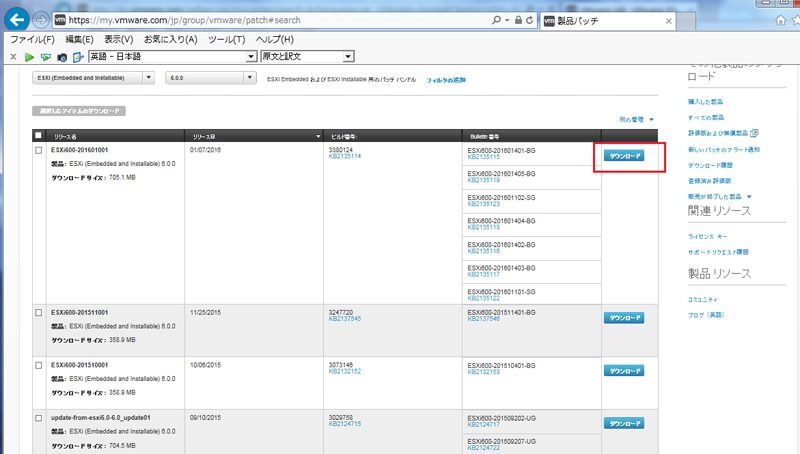Open the browser home icon

click(x=780, y=20)
